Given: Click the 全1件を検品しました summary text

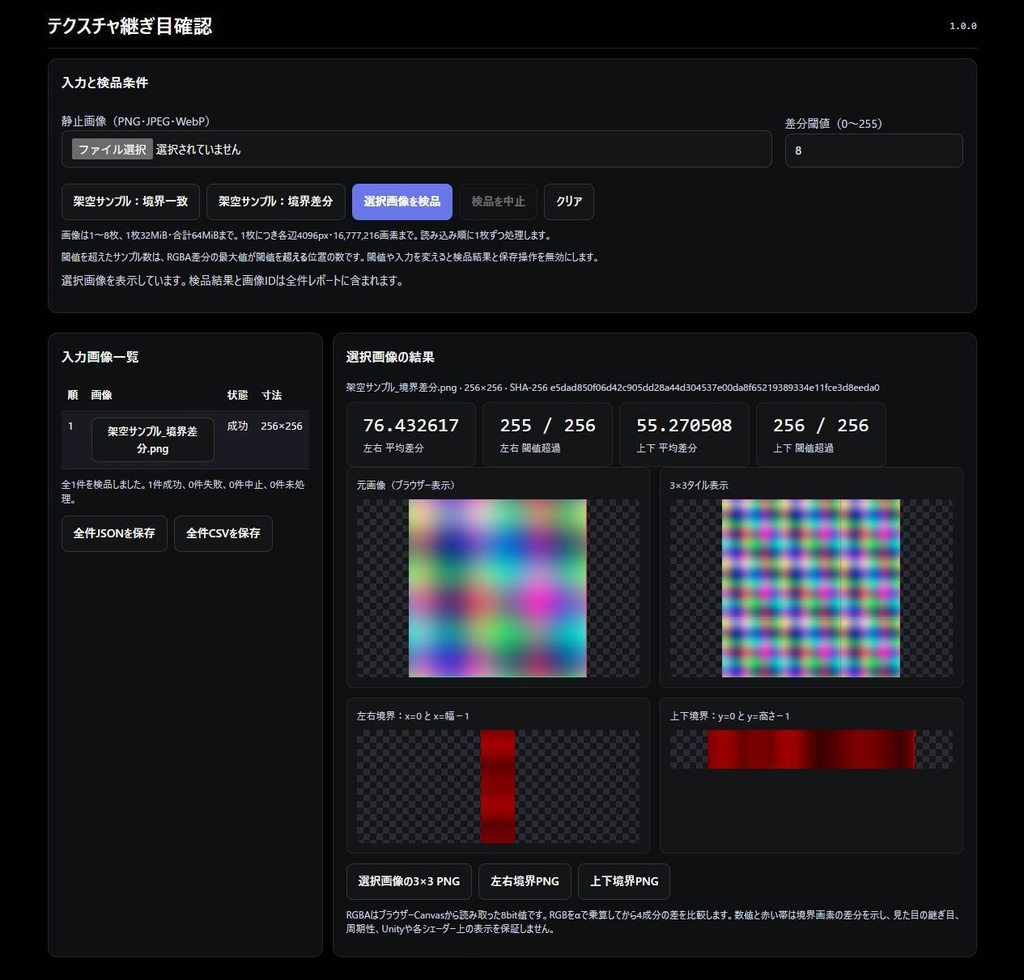Looking at the screenshot, I should click(x=183, y=492).
